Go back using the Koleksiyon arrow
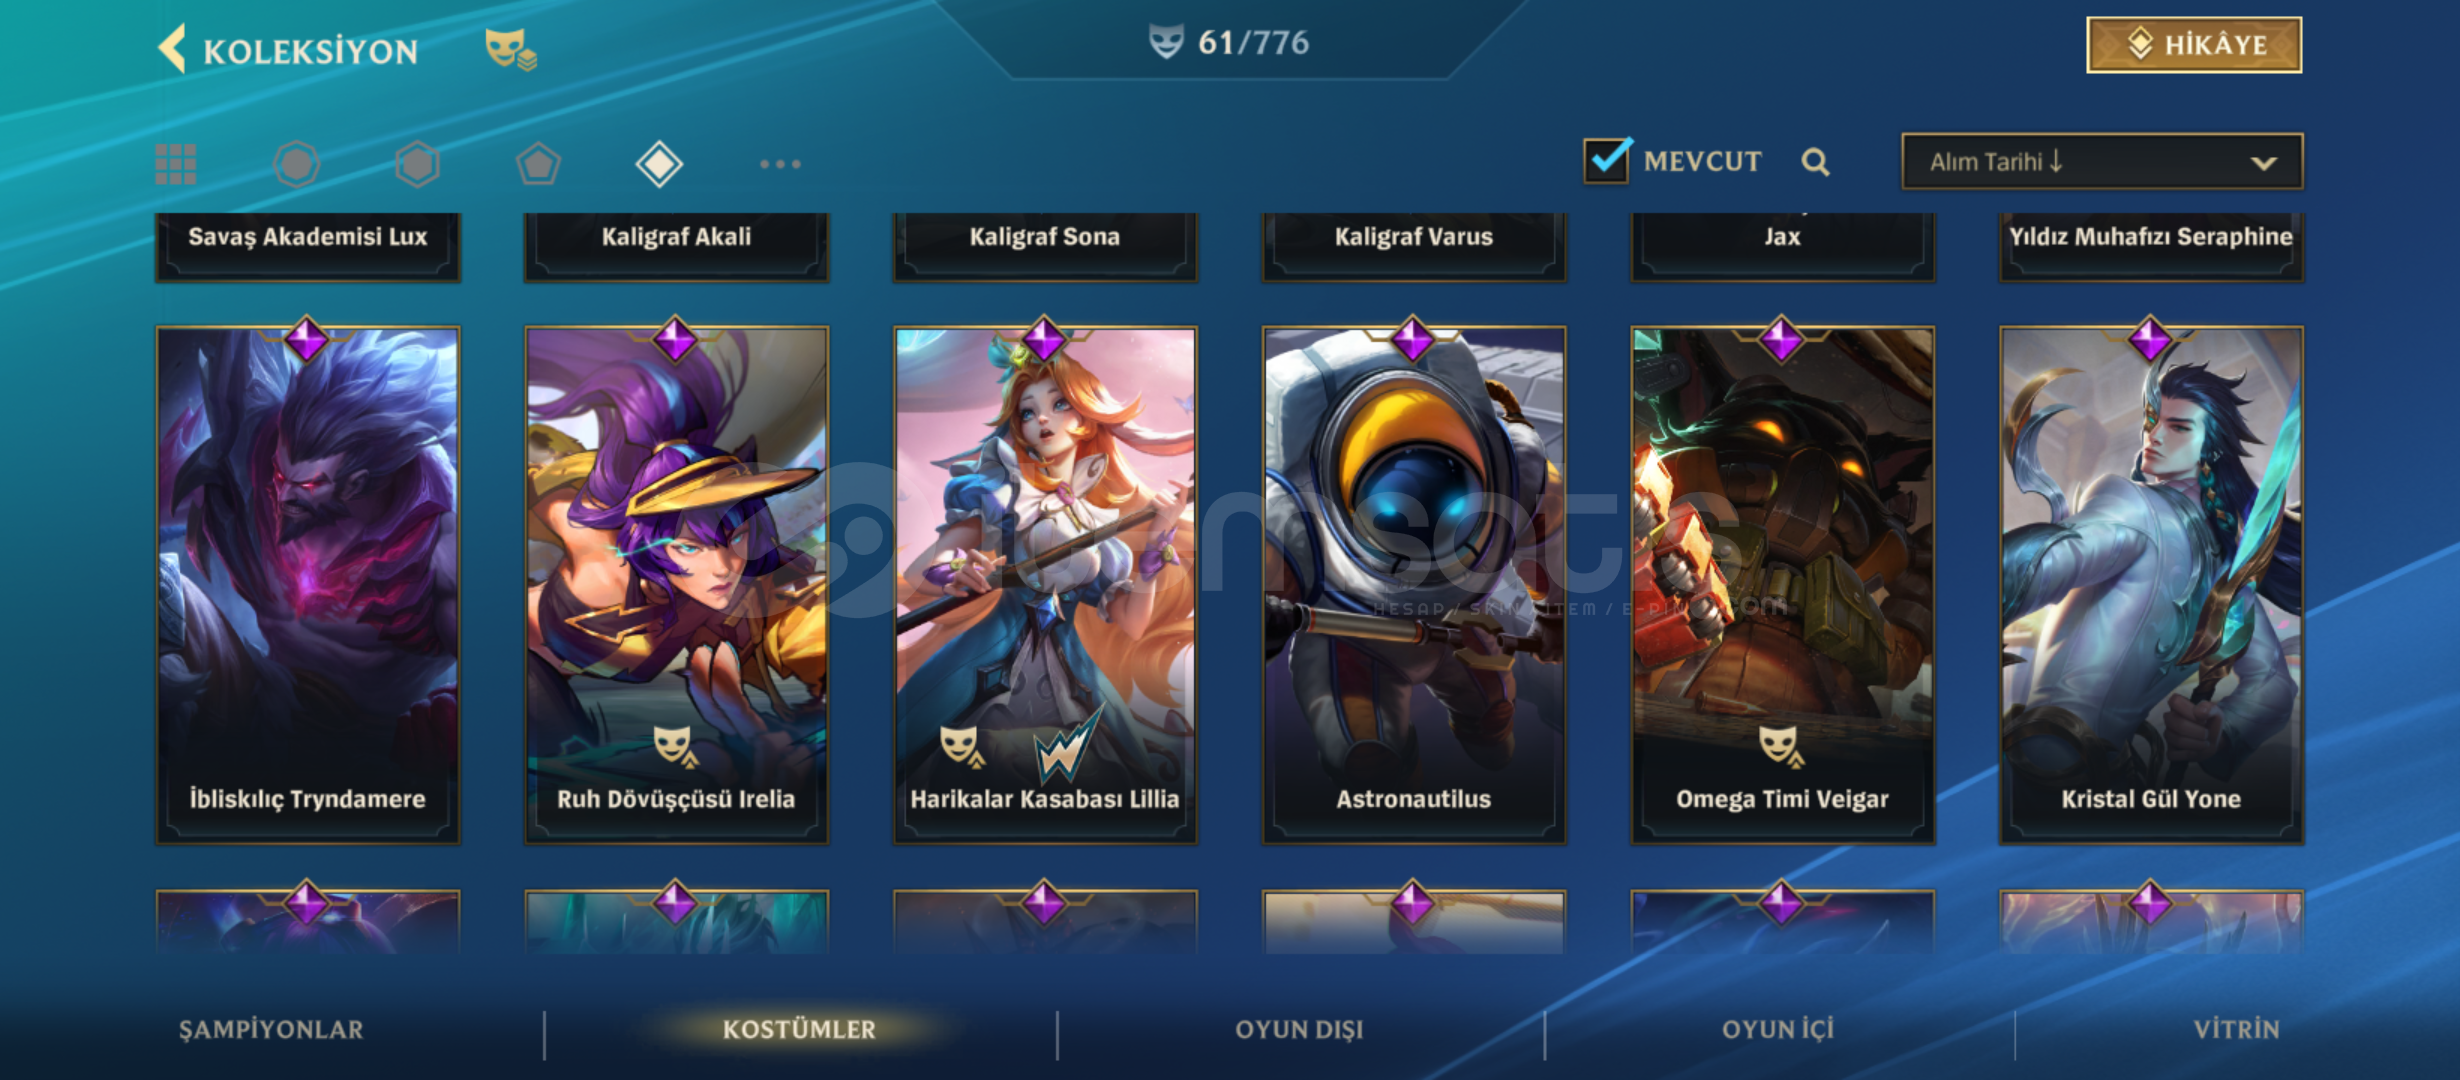The image size is (2460, 1080). click(172, 48)
